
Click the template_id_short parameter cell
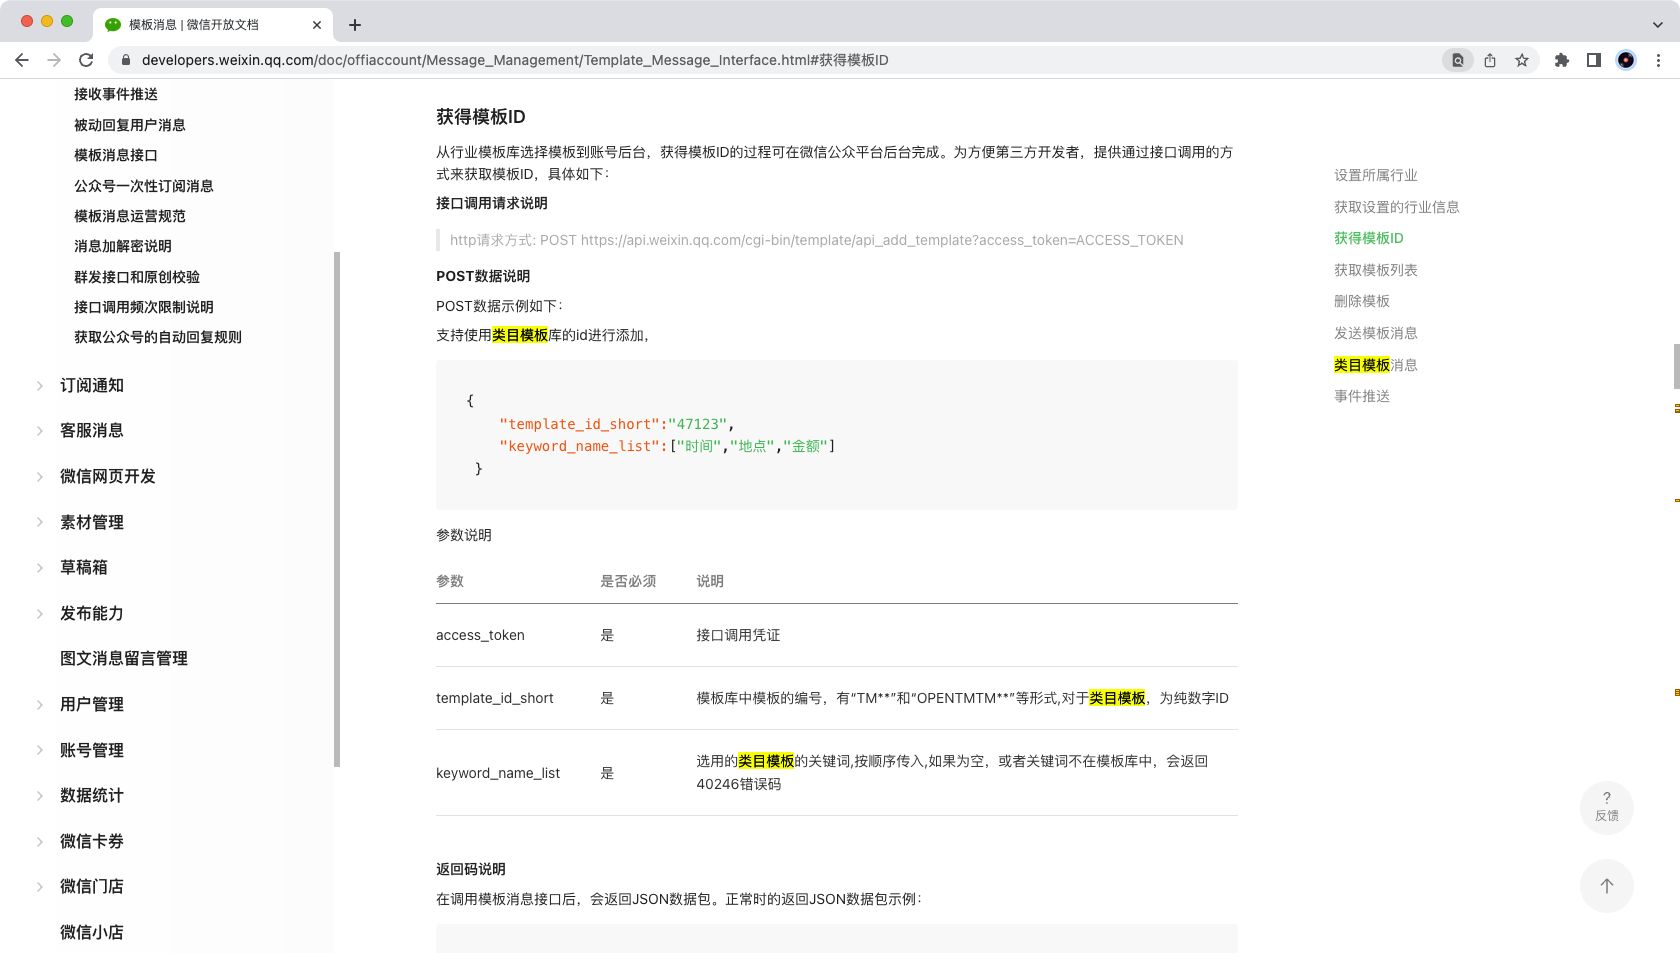point(495,698)
